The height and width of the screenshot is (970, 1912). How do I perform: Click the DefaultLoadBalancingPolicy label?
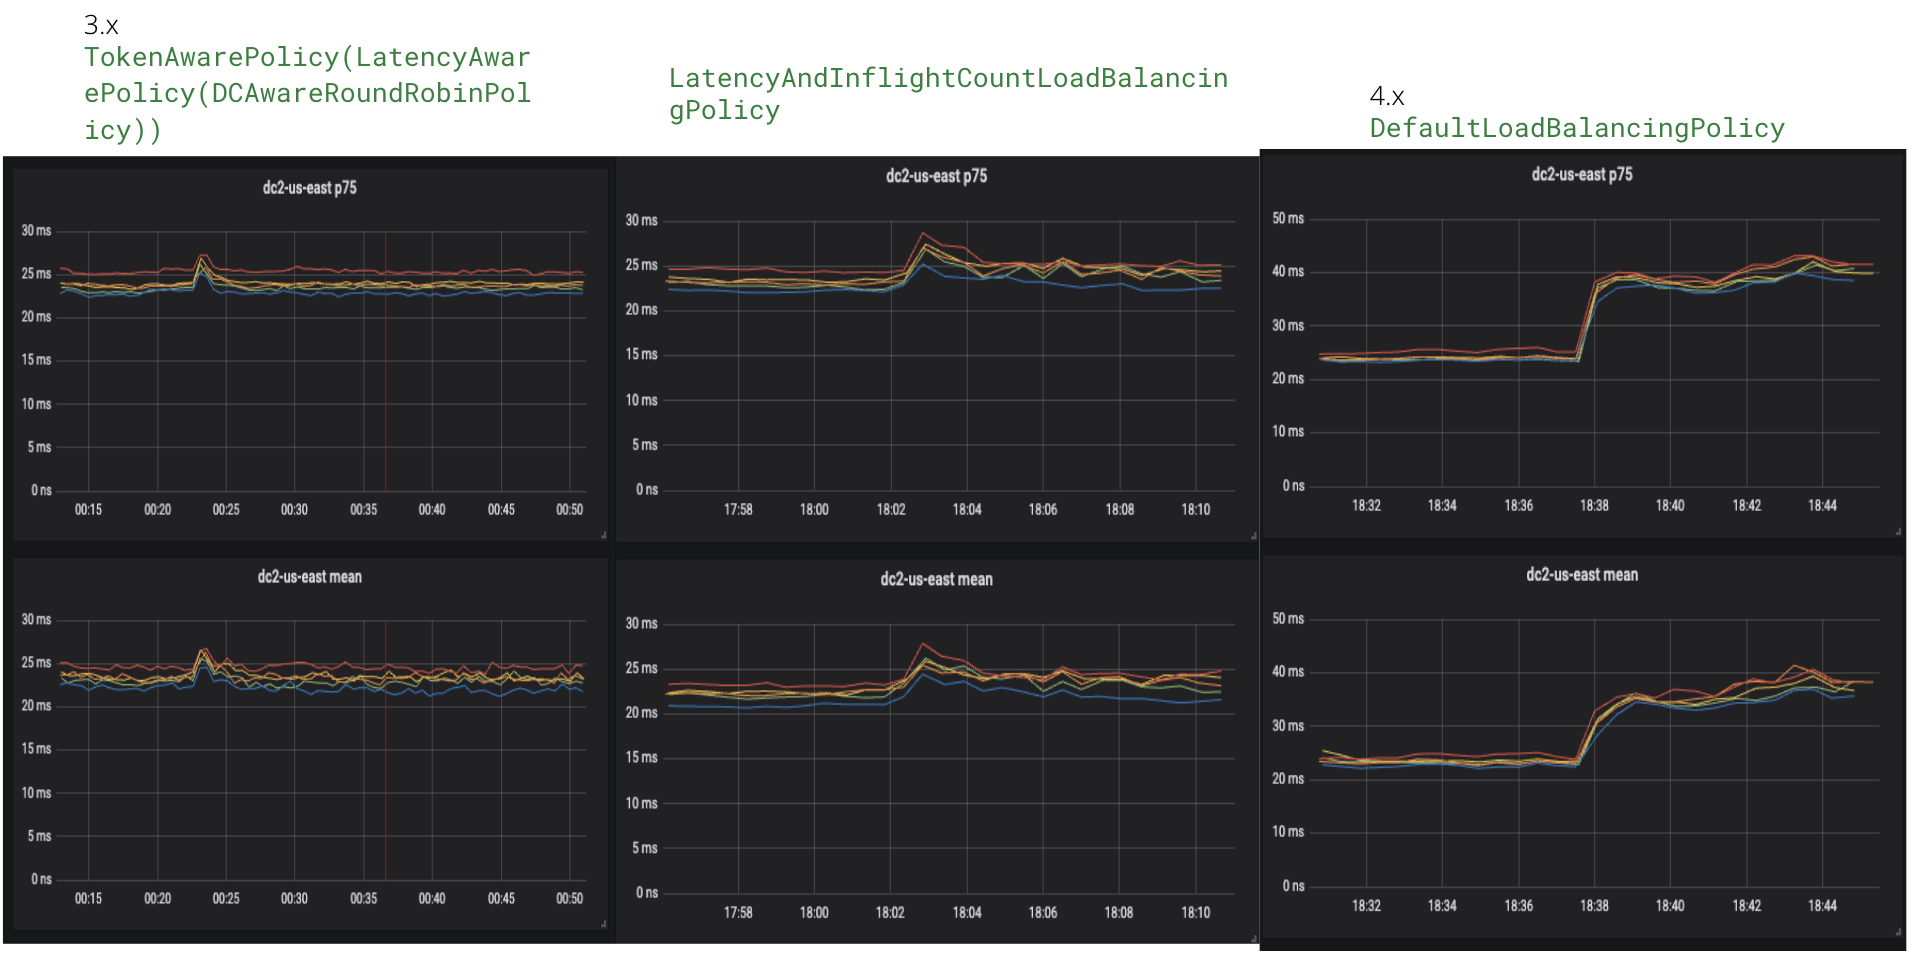pyautogui.click(x=1576, y=128)
